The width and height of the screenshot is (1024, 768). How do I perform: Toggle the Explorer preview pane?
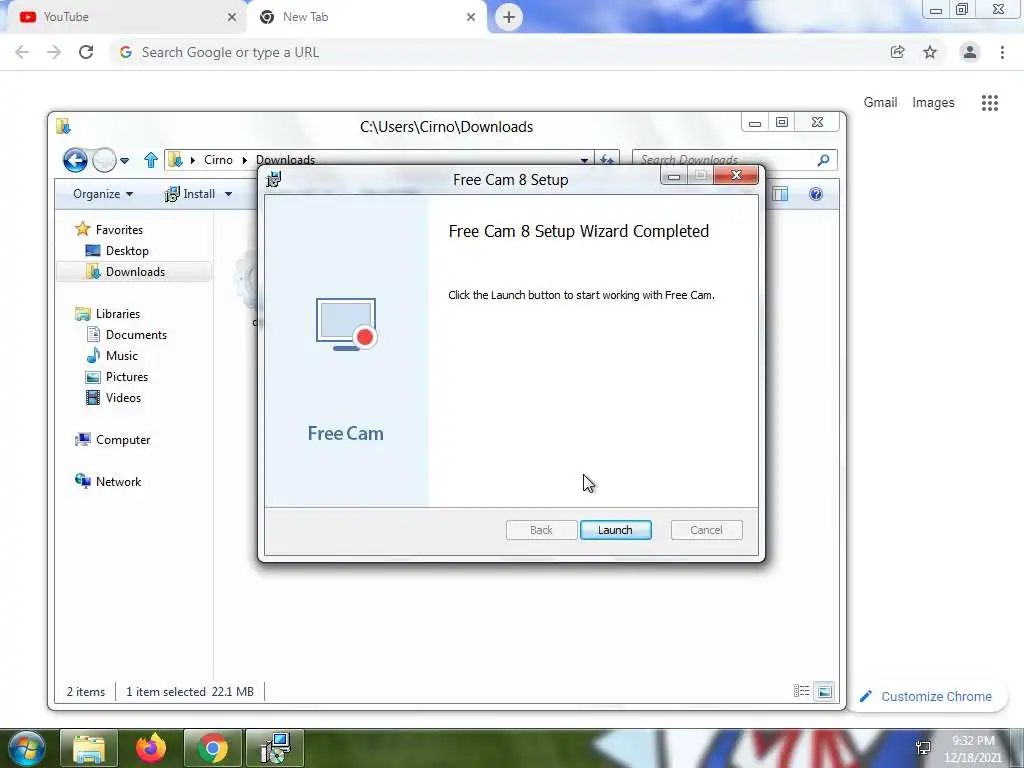[x=780, y=194]
